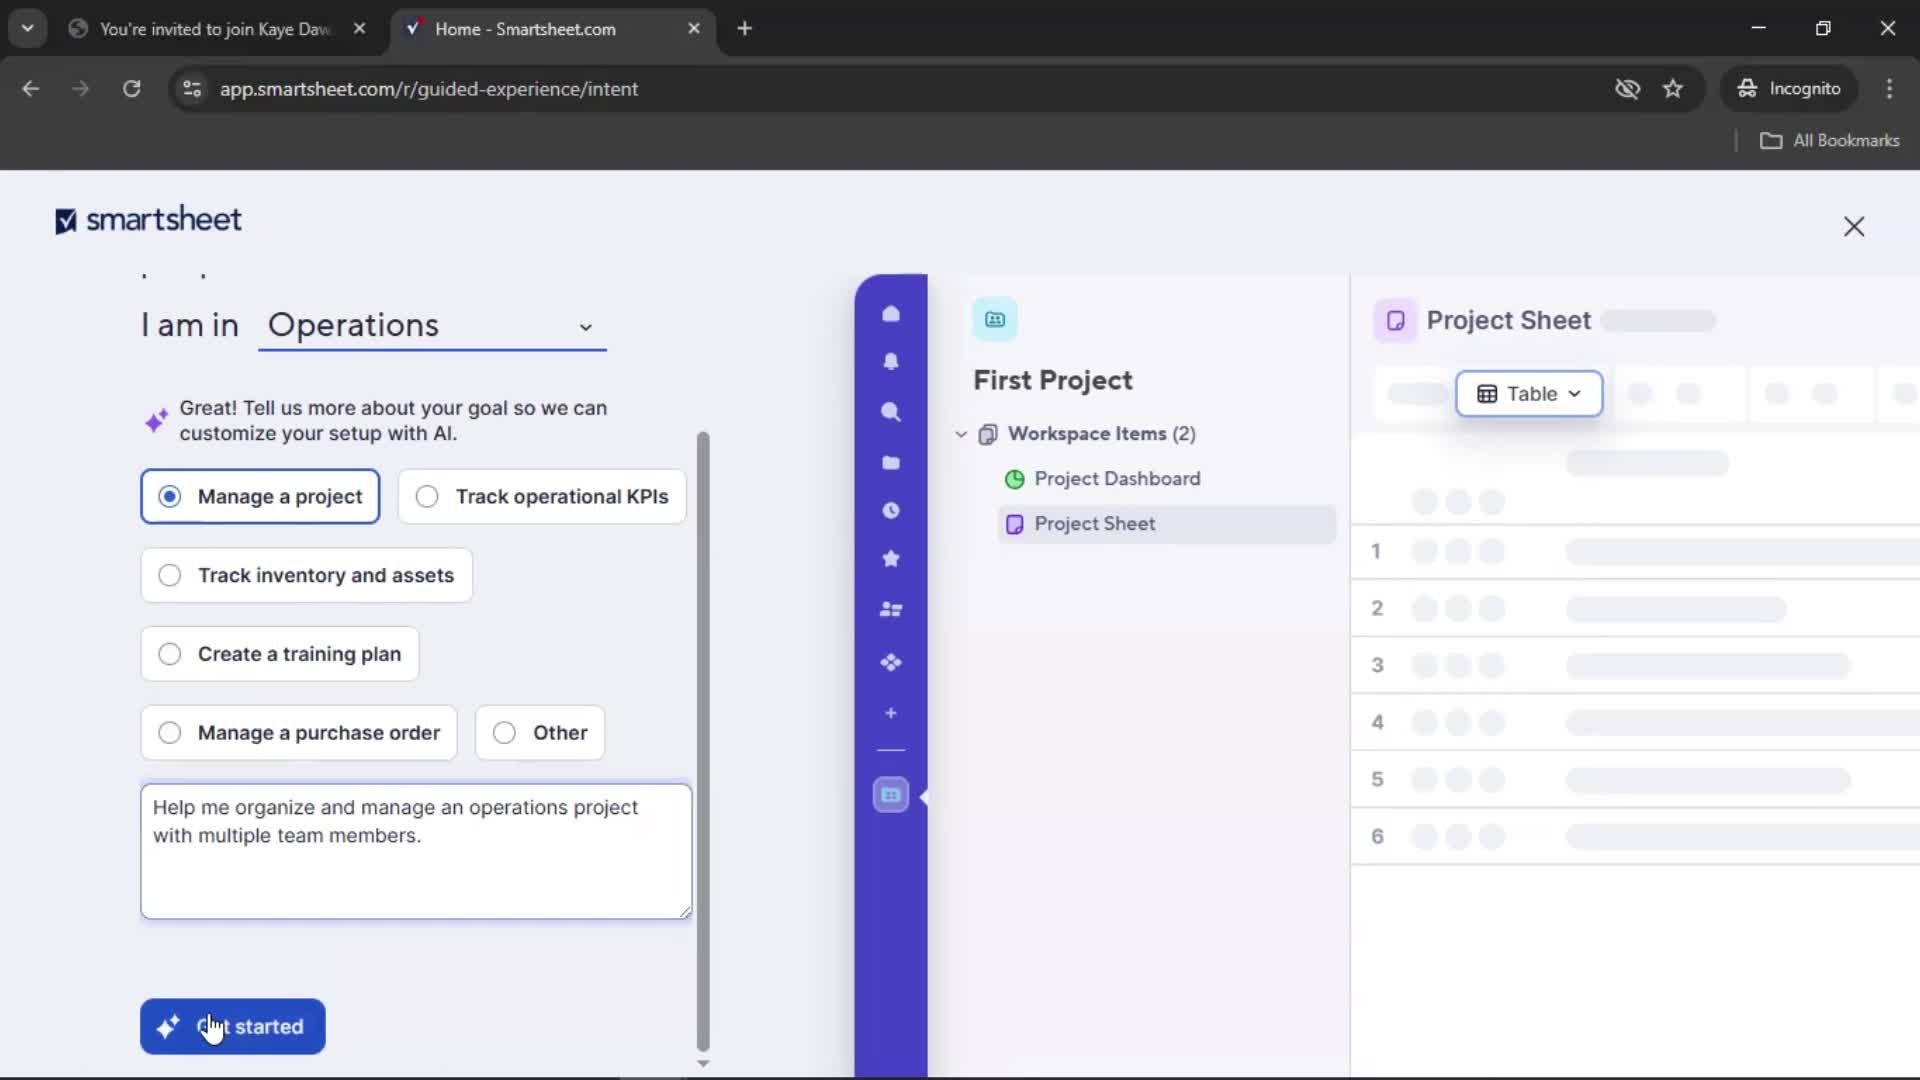This screenshot has height=1080, width=1920.
Task: Select Track operational KPIs option
Action: [542, 497]
